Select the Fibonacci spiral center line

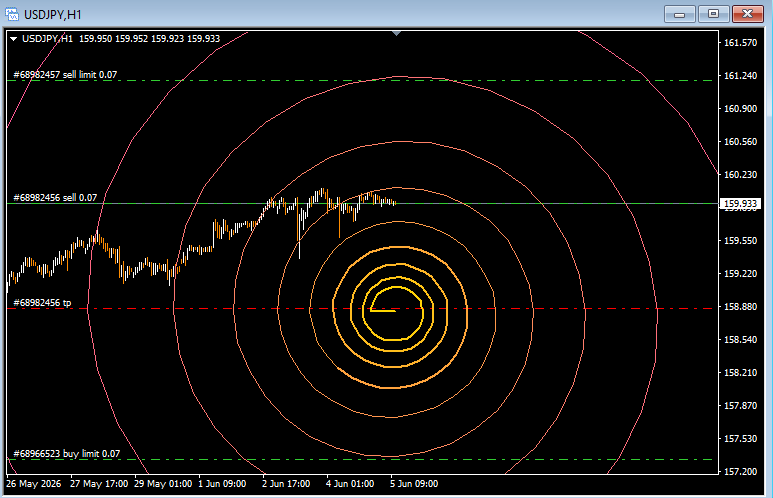click(x=383, y=311)
